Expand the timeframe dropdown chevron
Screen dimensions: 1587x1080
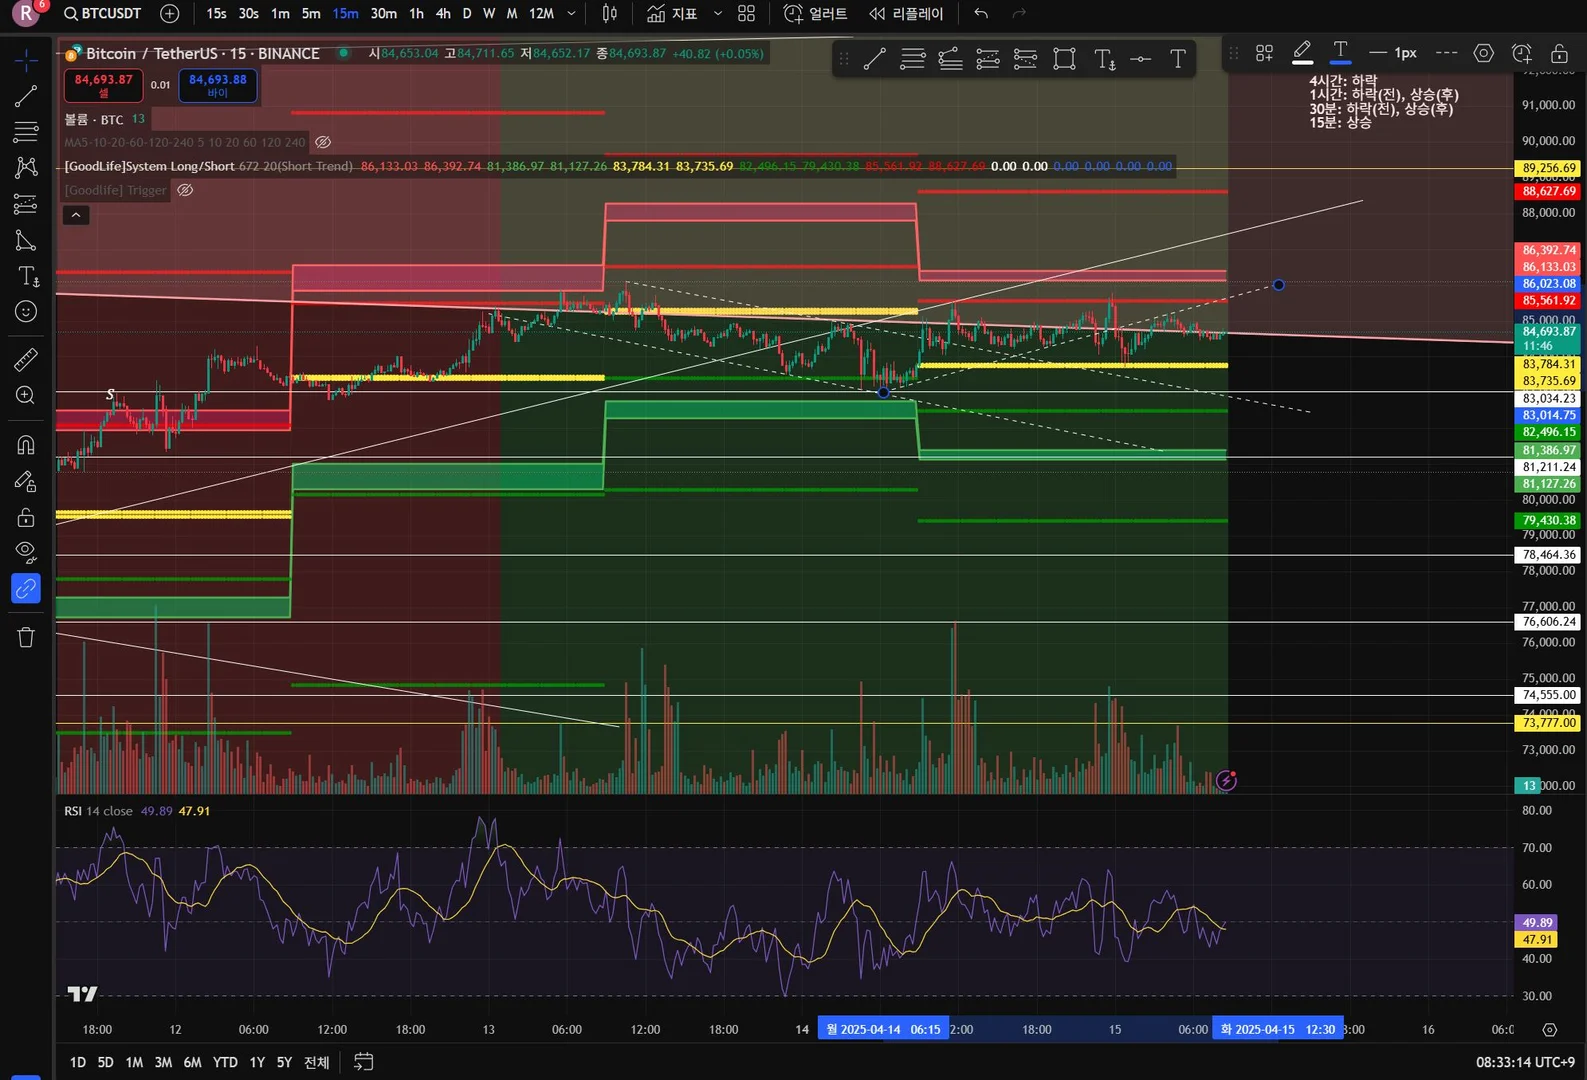point(571,14)
